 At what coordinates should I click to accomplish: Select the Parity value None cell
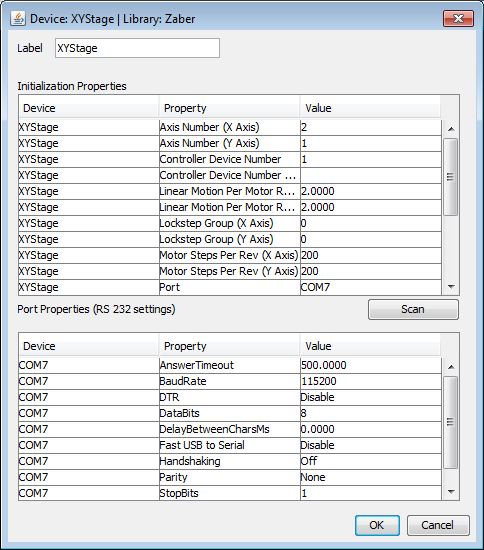pos(371,477)
